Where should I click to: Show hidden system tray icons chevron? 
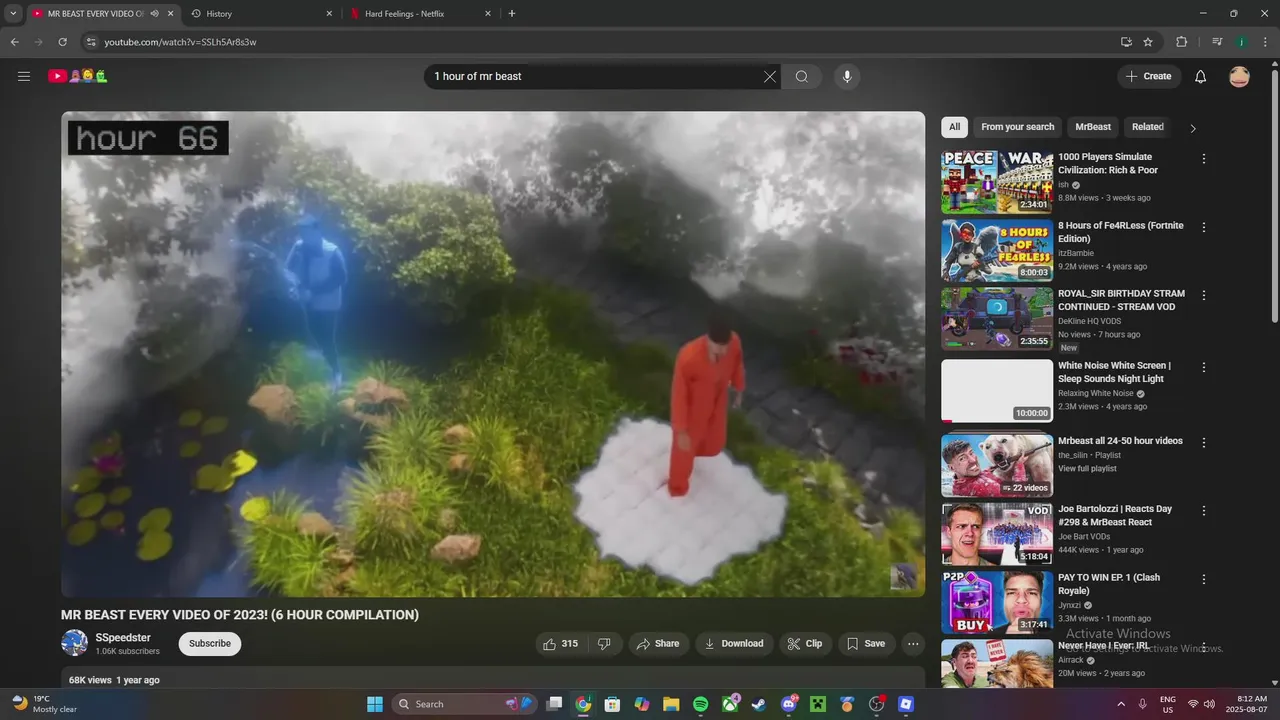point(1120,704)
